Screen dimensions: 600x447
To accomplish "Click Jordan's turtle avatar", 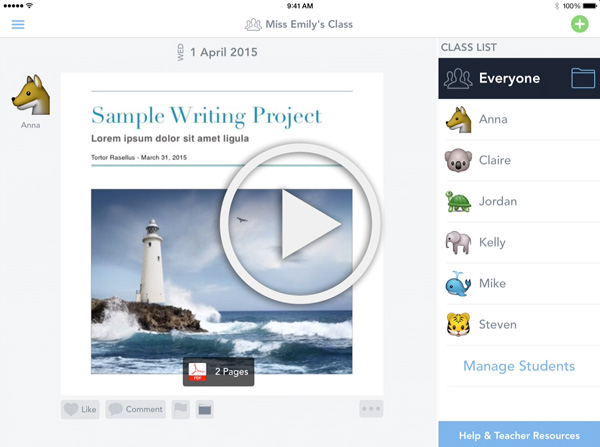I will (458, 201).
